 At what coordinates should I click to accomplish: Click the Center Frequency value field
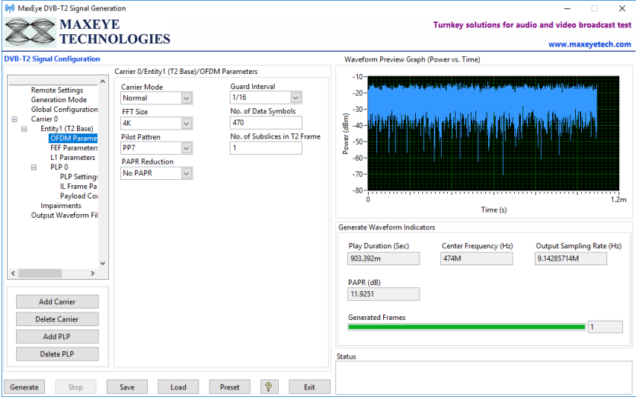coord(477,259)
